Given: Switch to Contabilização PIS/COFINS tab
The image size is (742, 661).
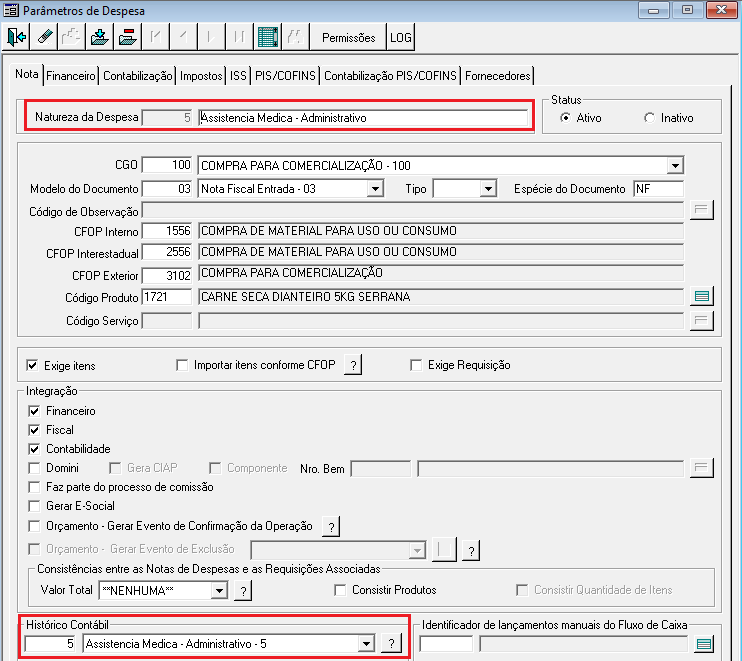Looking at the screenshot, I should click(x=390, y=76).
